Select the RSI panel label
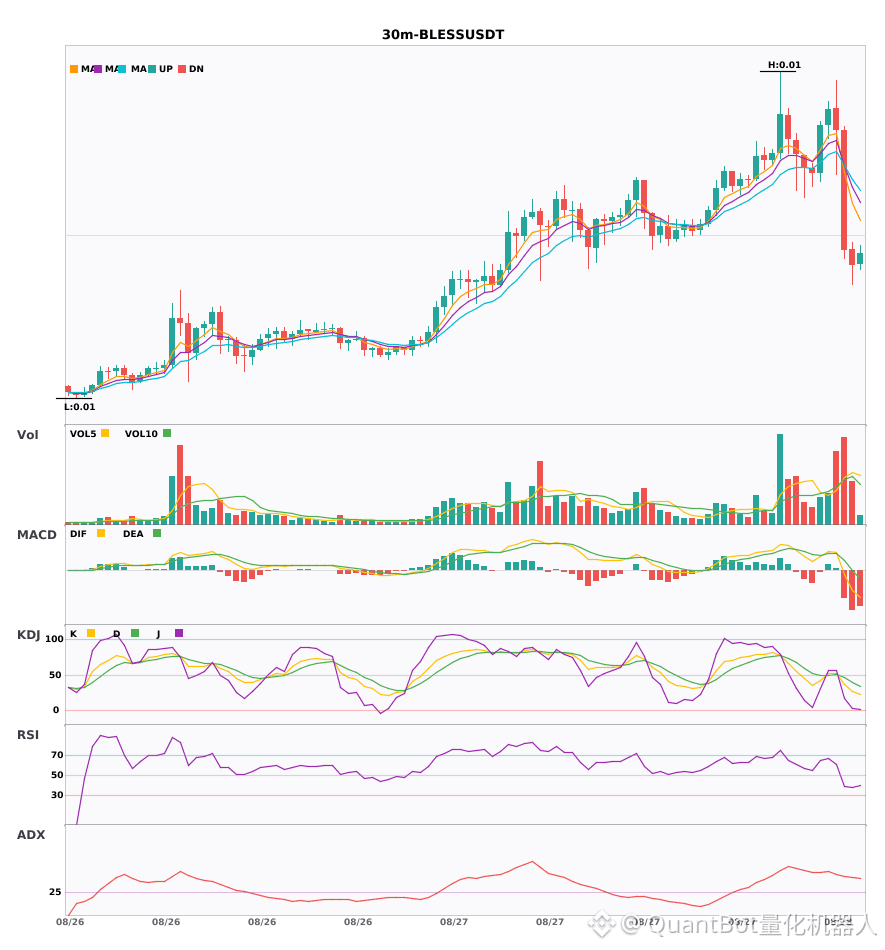Screen dimensions: 885x950 click(28, 735)
